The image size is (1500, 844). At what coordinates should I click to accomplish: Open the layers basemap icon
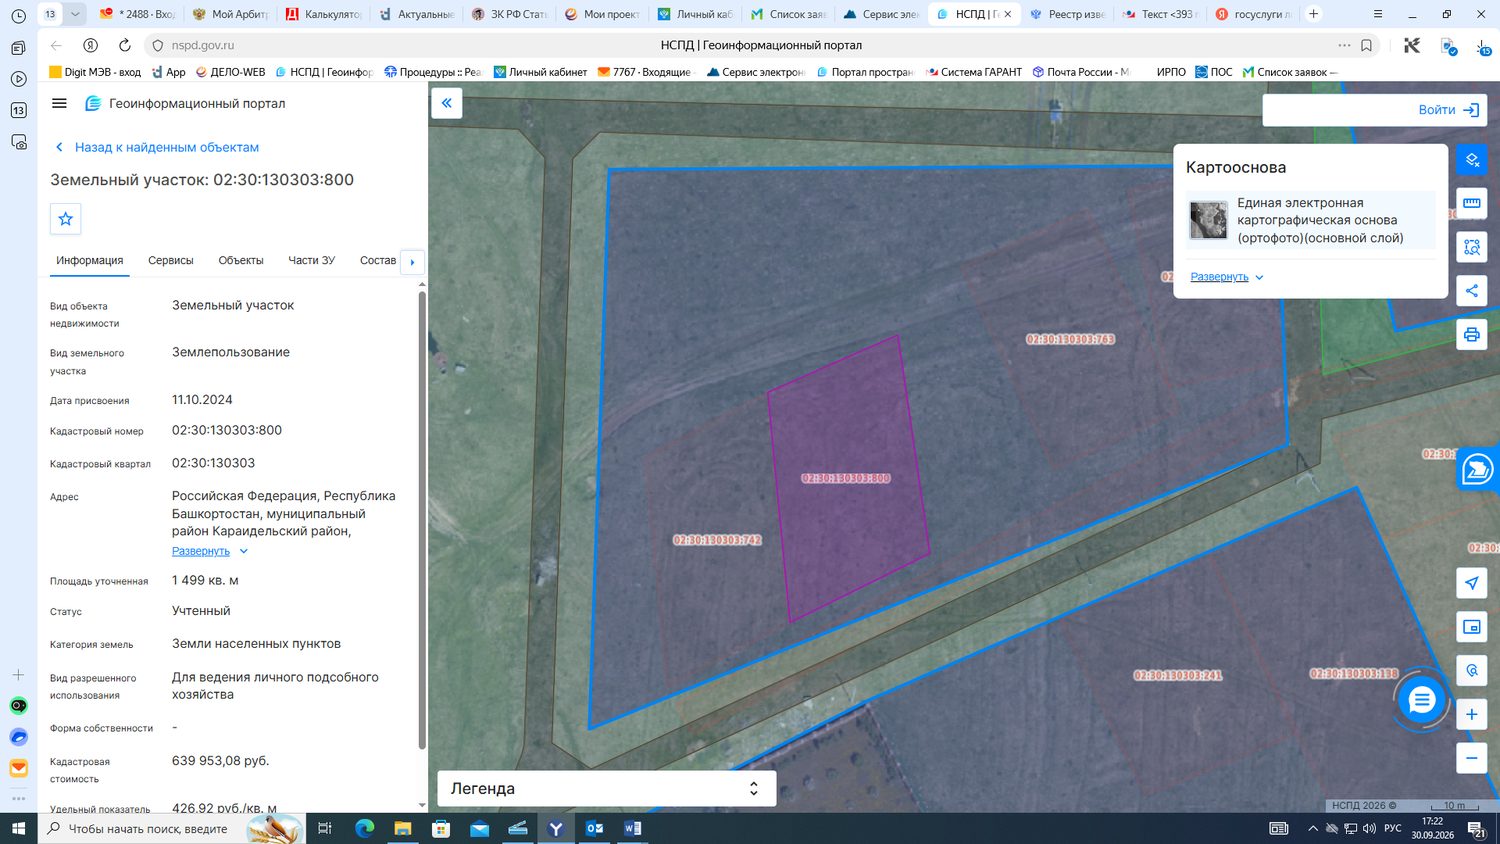[1471, 159]
